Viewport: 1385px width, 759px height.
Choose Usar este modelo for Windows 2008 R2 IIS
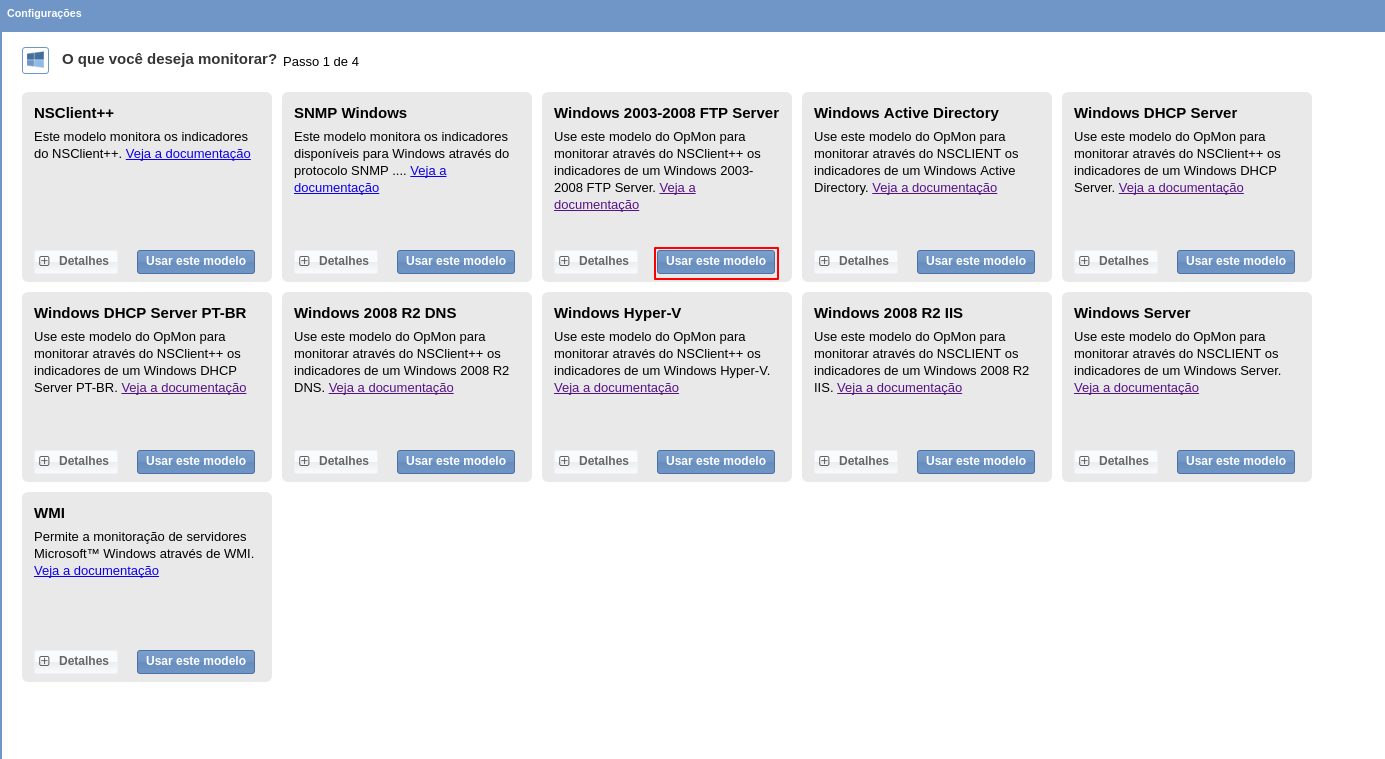[x=976, y=461]
